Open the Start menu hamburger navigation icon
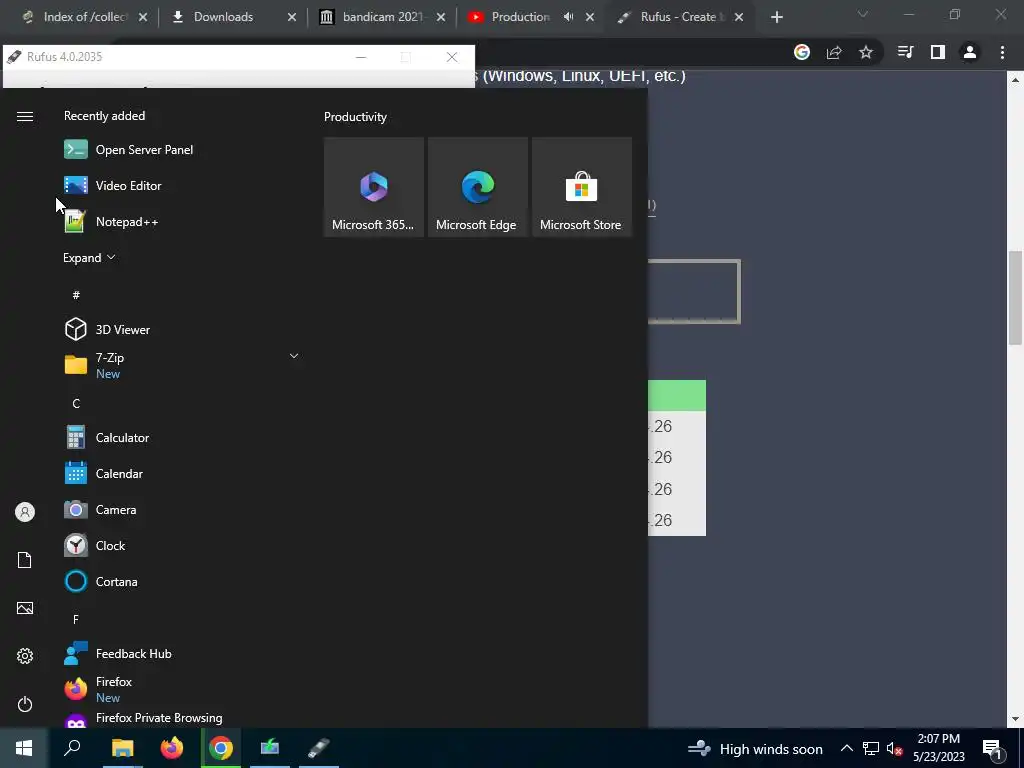1024x768 pixels. pyautogui.click(x=25, y=116)
